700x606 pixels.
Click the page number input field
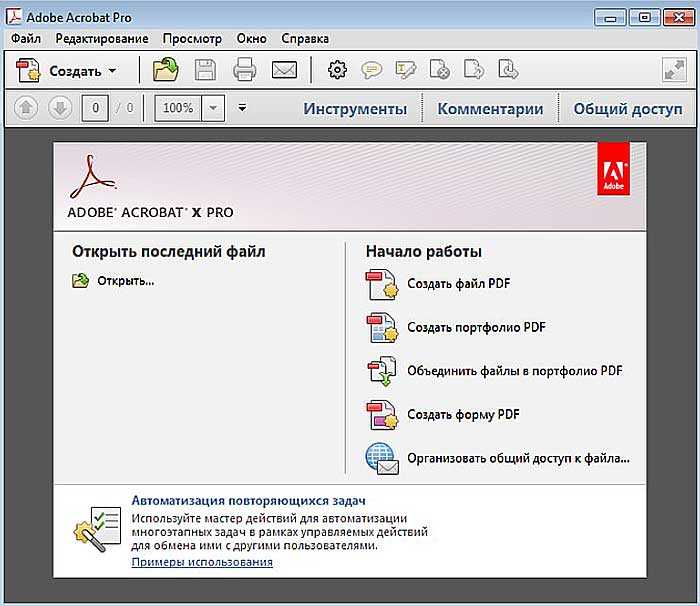95,108
